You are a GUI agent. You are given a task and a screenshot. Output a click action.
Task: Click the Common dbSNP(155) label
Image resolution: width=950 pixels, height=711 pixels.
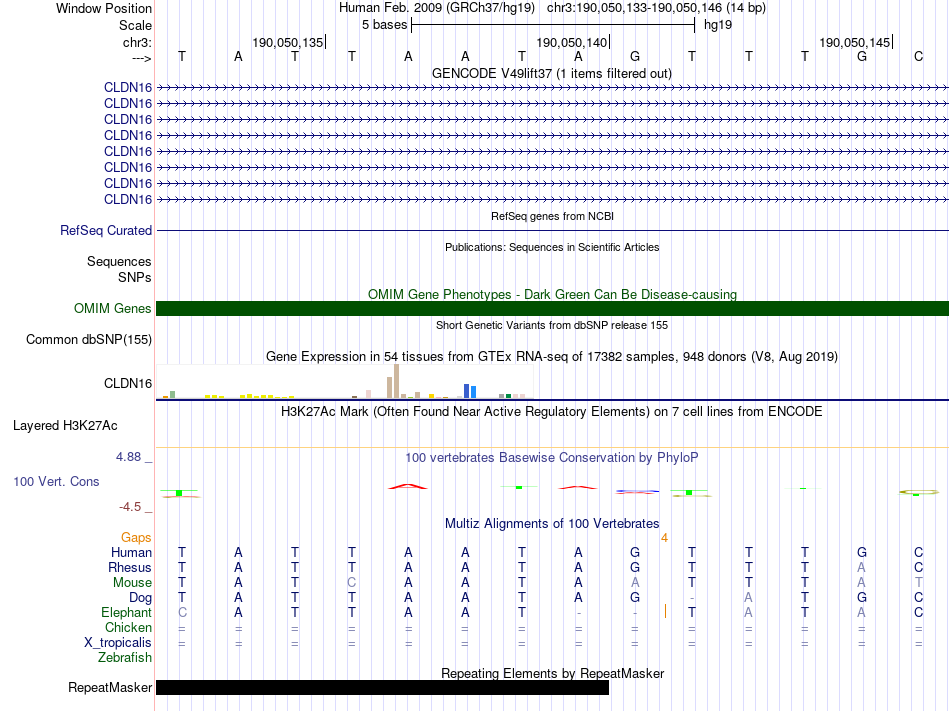coord(89,340)
